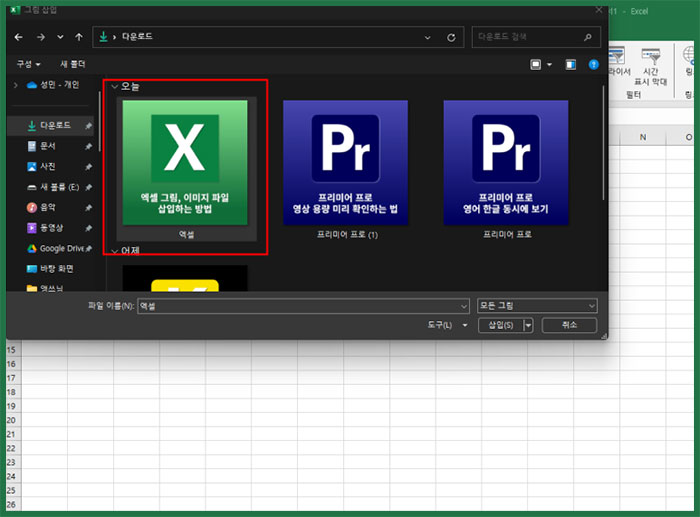Image resolution: width=700 pixels, height=517 pixels.
Task: Collapse the 오늘 group
Action: (115, 87)
